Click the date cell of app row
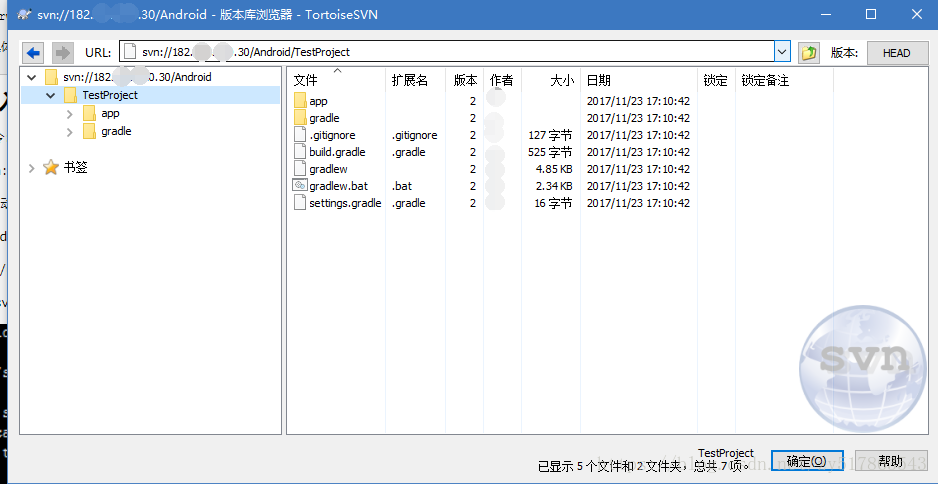This screenshot has height=484, width=938. 638,101
